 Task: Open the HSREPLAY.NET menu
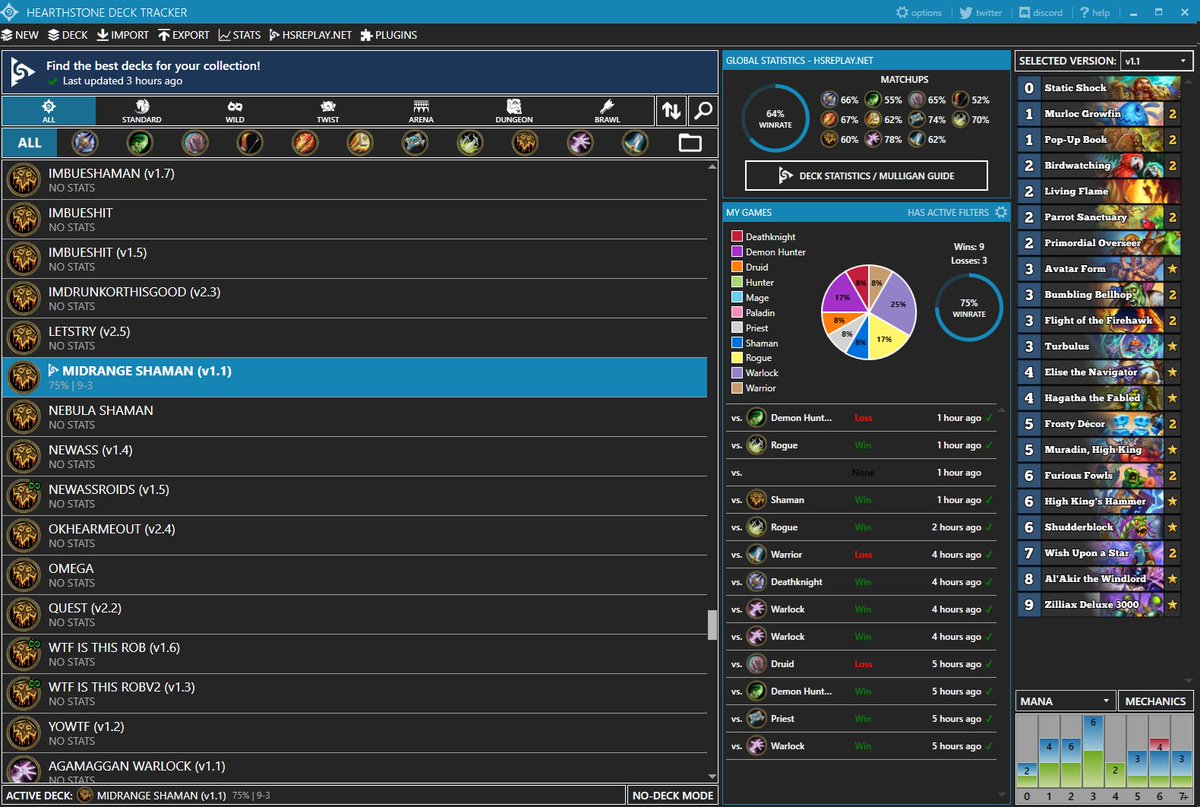tap(311, 35)
